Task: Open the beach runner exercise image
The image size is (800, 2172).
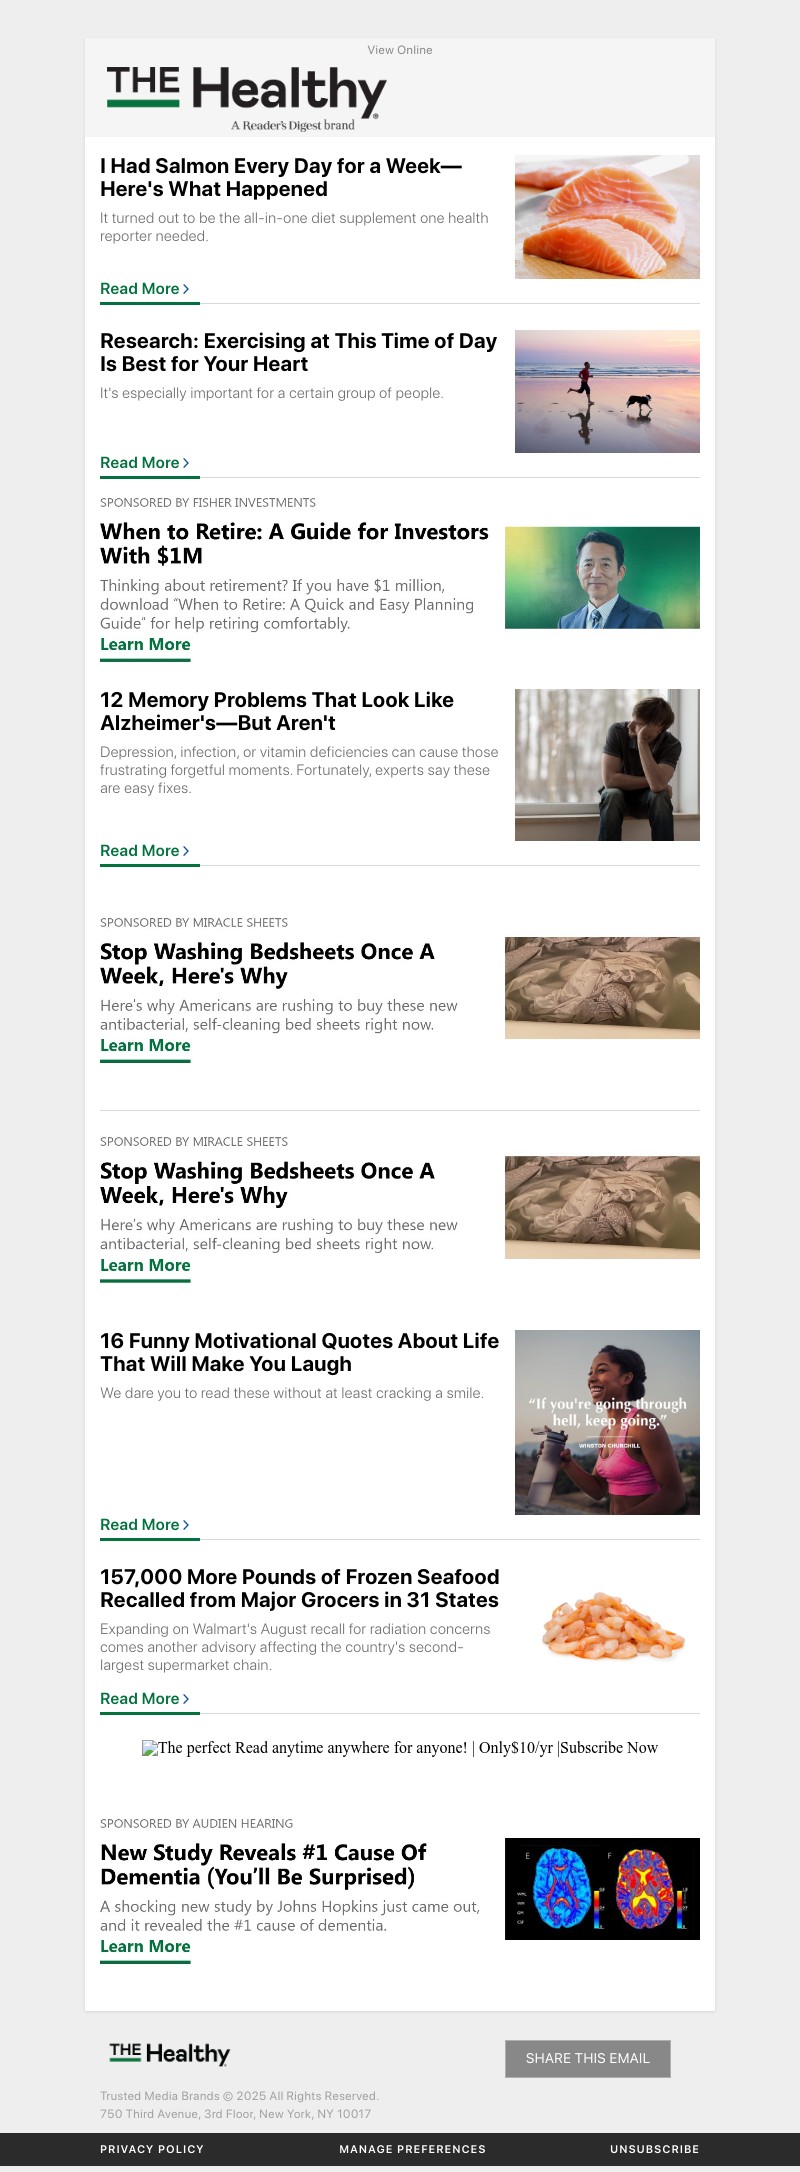Action: [607, 391]
